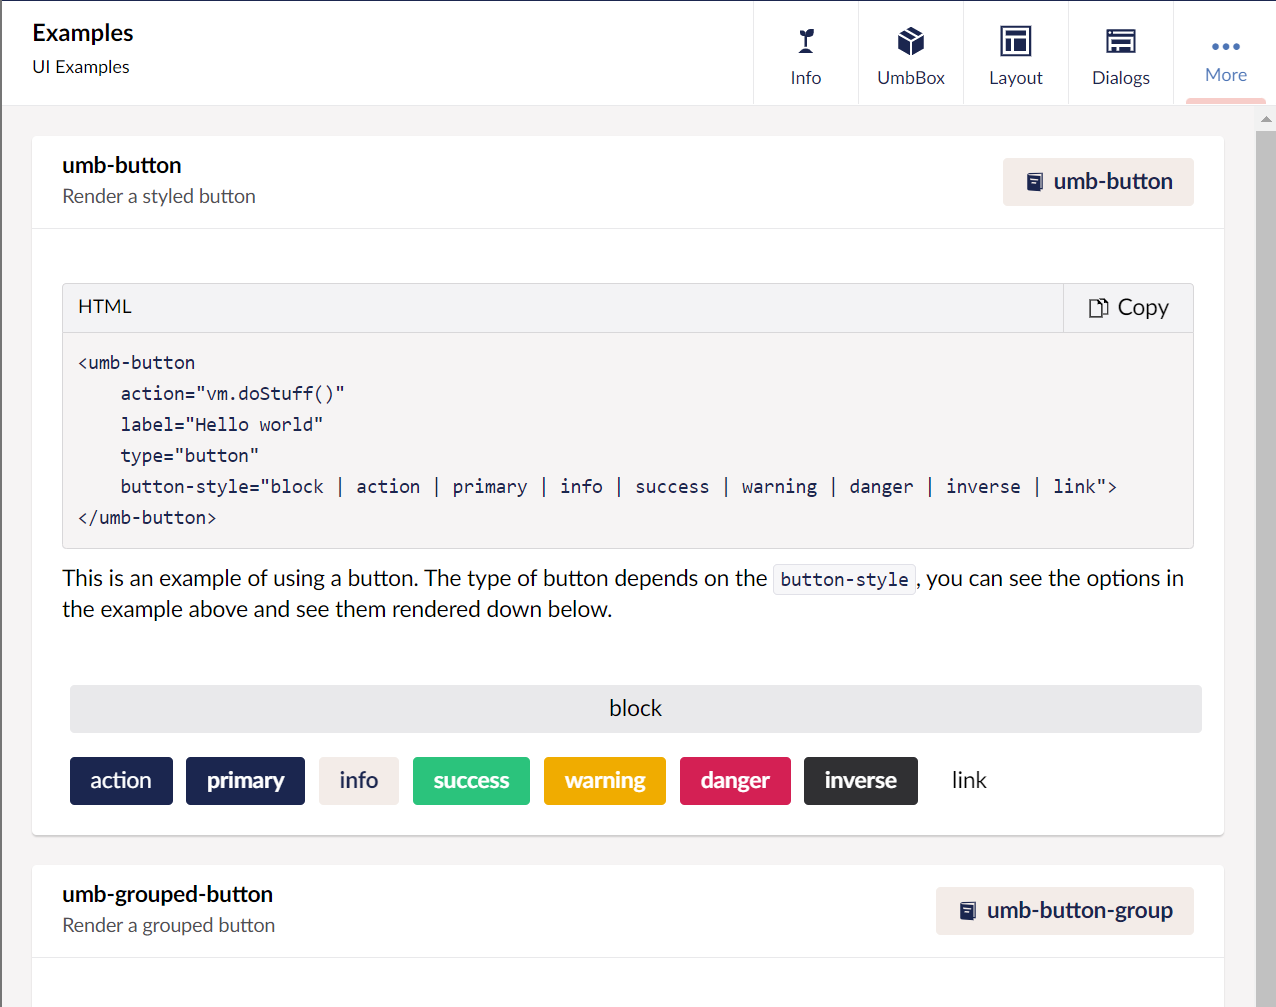Image resolution: width=1276 pixels, height=1007 pixels.
Task: Click the Dialogs window icon
Action: pyautogui.click(x=1121, y=41)
